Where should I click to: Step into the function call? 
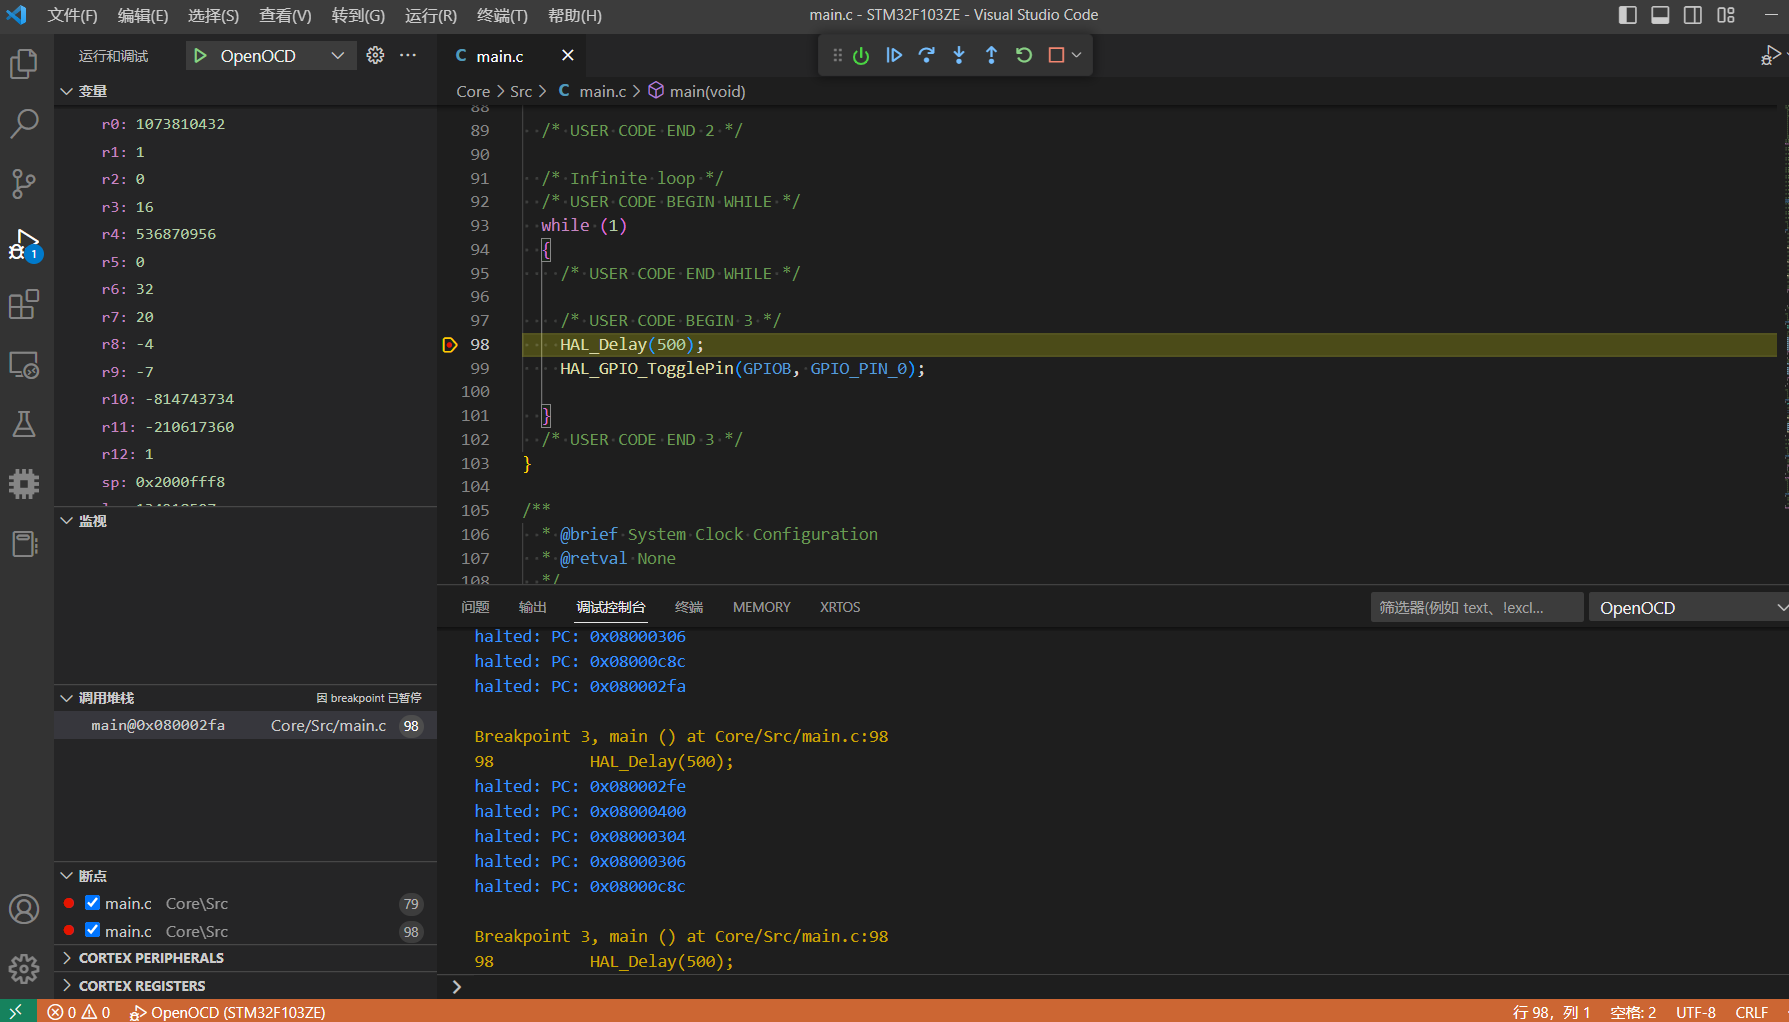coord(959,56)
